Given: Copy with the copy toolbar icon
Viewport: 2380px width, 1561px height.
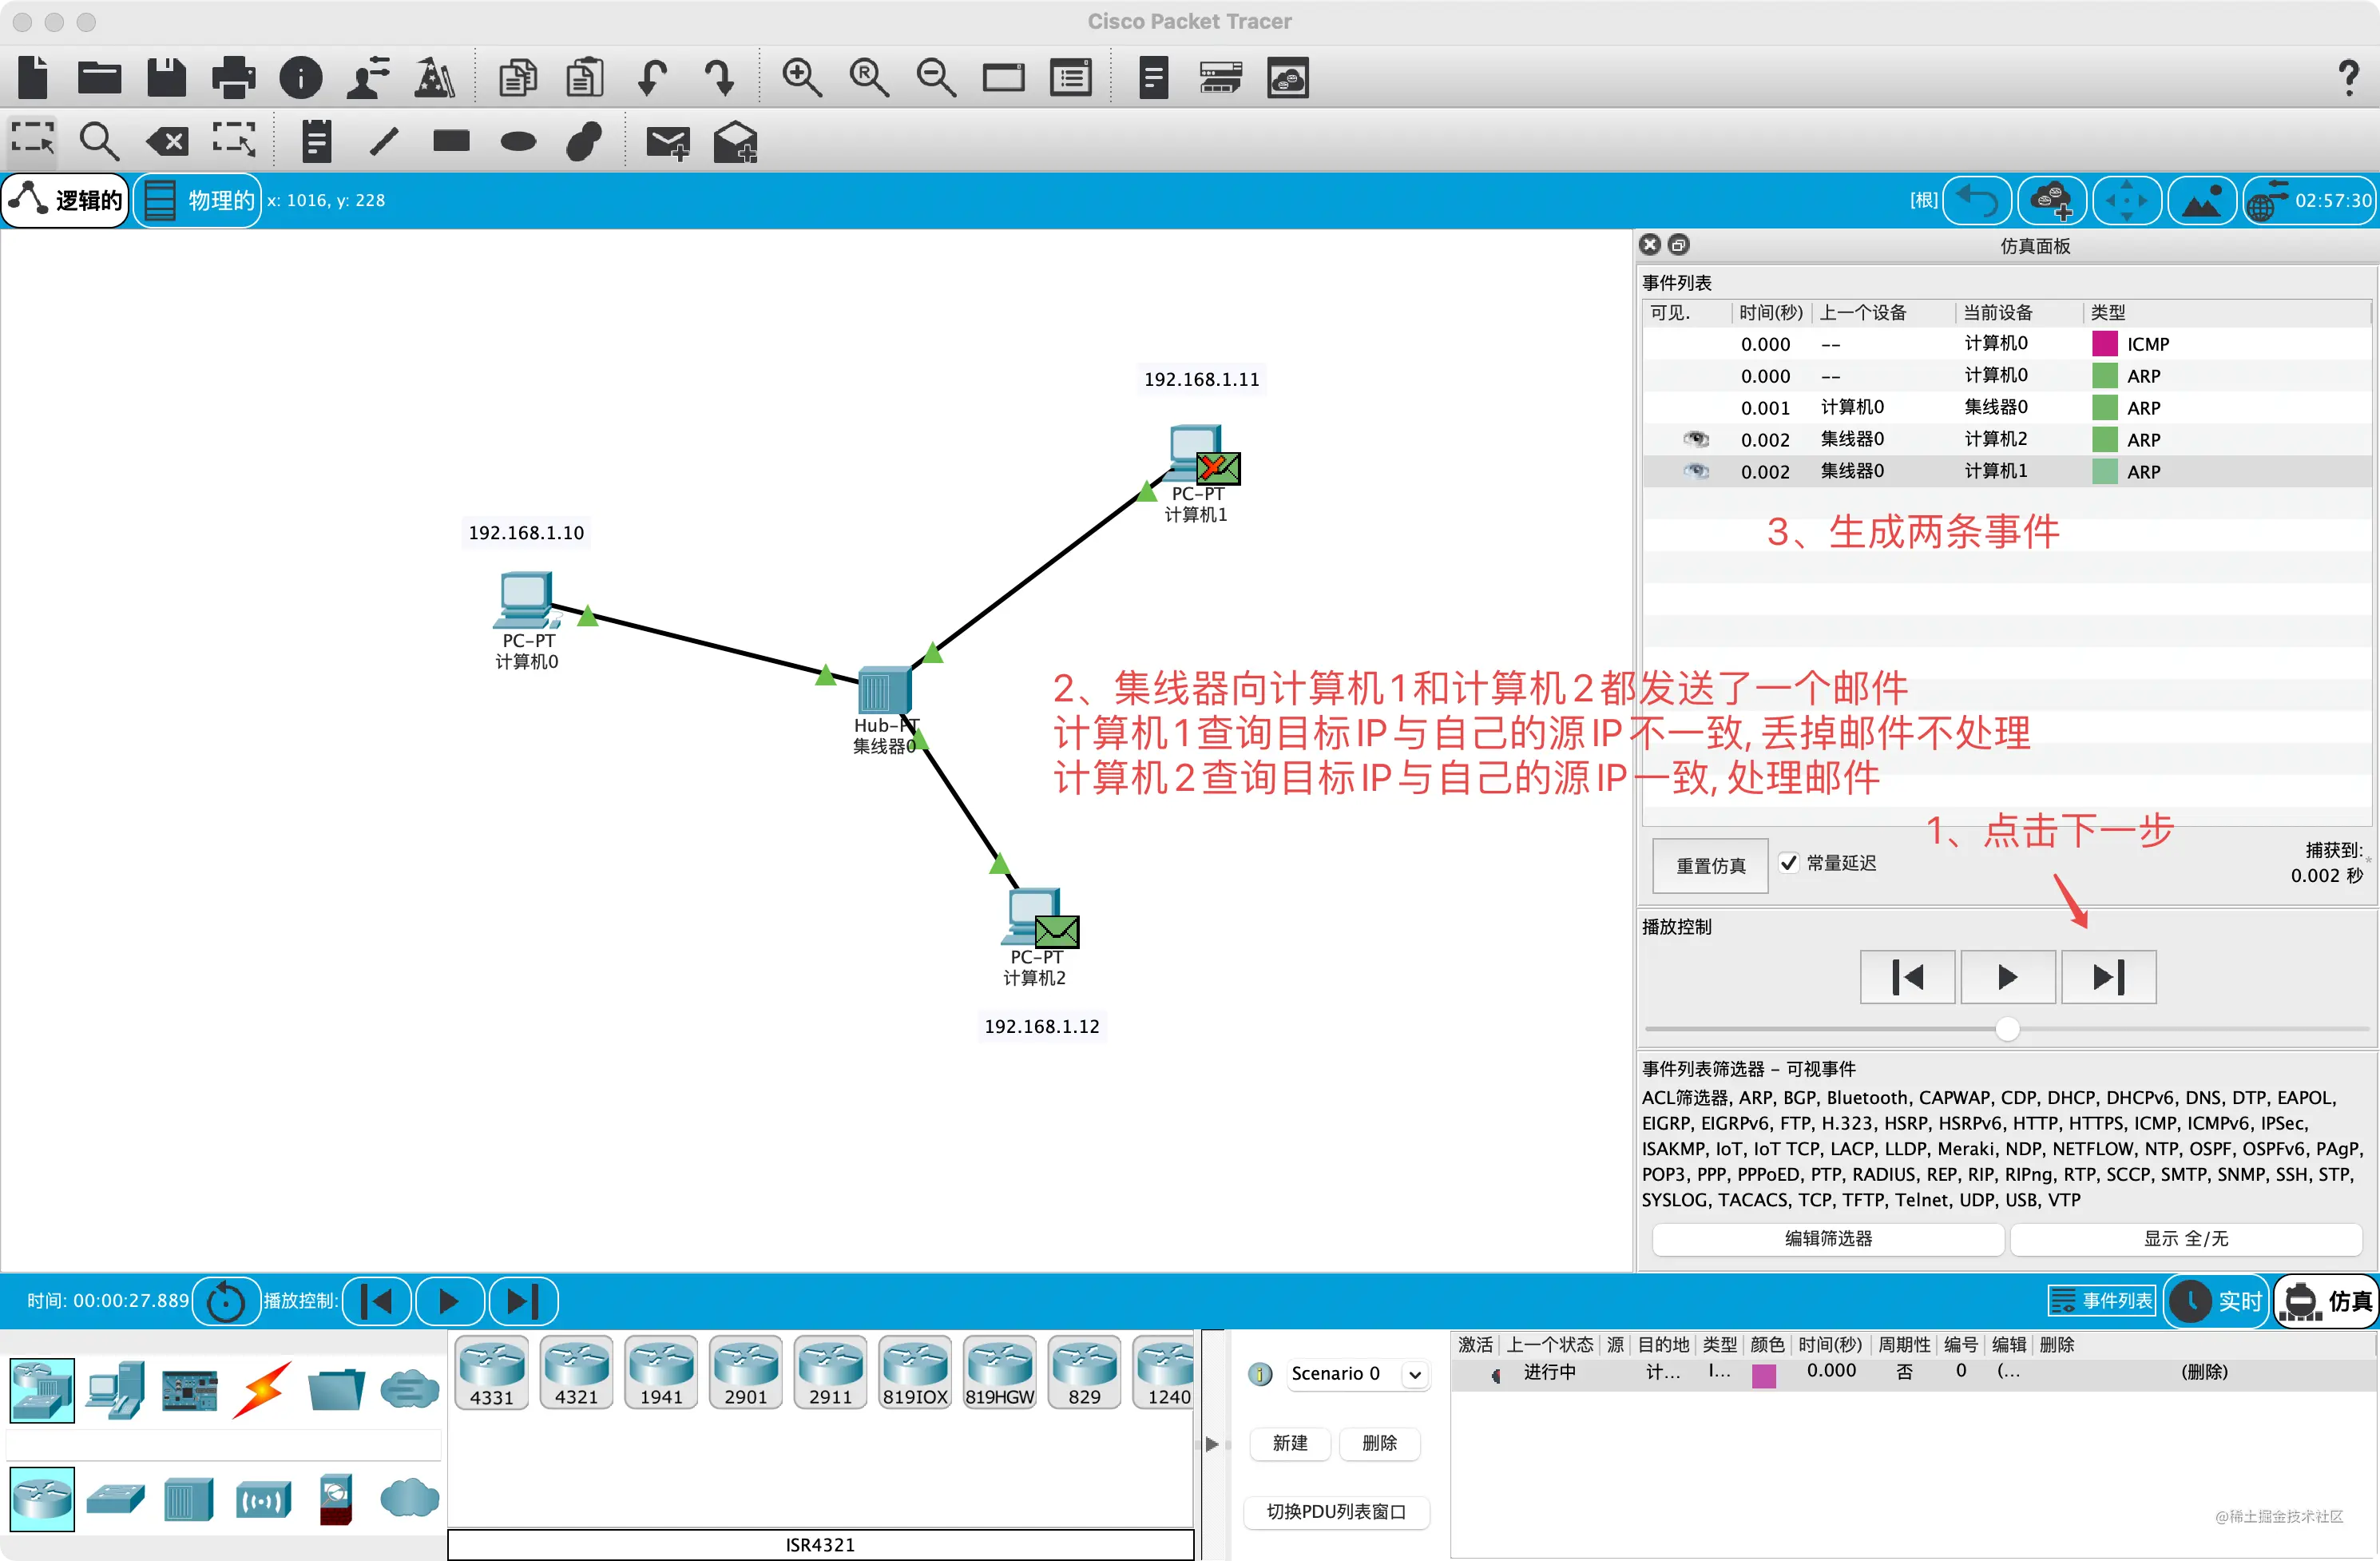Looking at the screenshot, I should 518,77.
